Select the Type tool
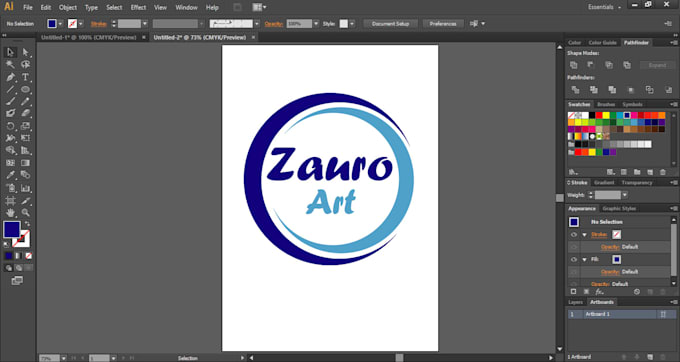 (x=26, y=77)
